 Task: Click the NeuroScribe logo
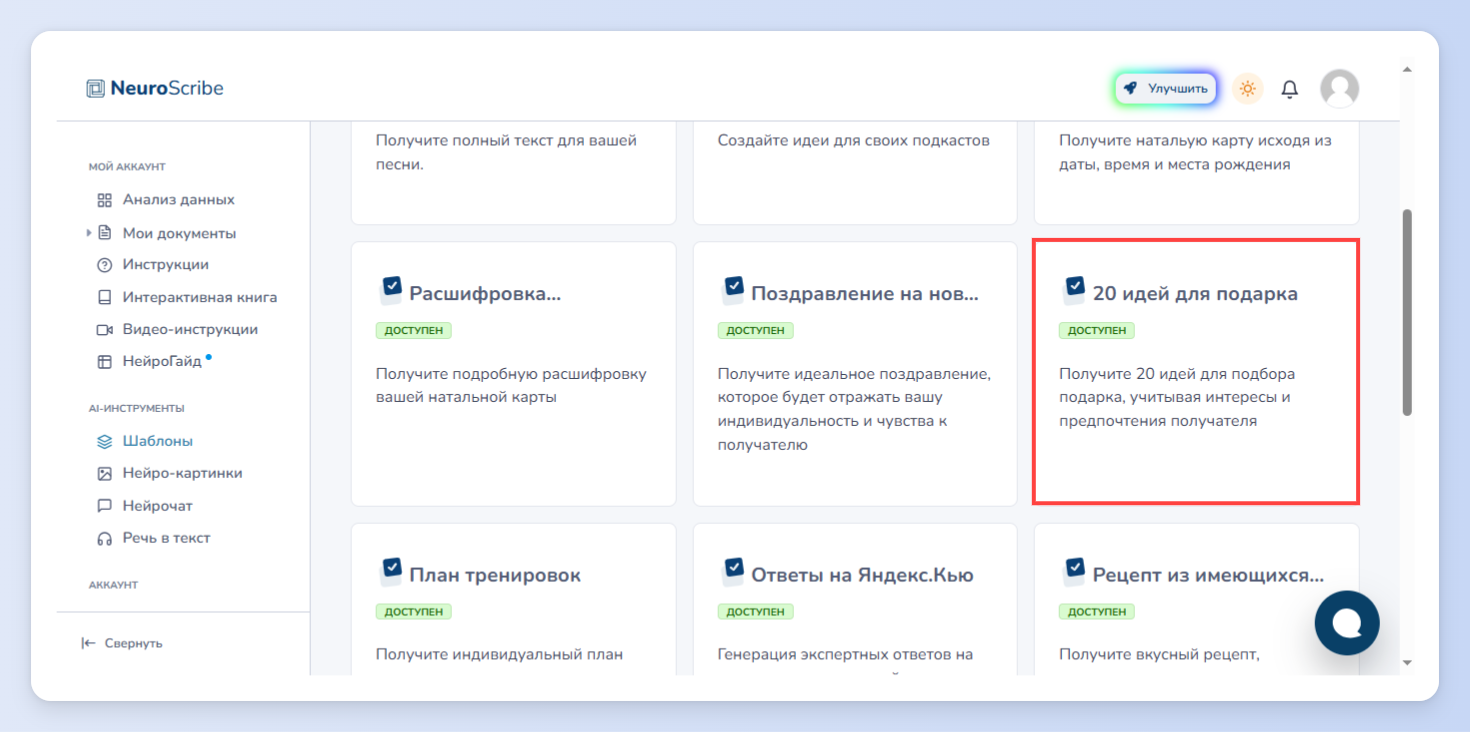pos(155,88)
